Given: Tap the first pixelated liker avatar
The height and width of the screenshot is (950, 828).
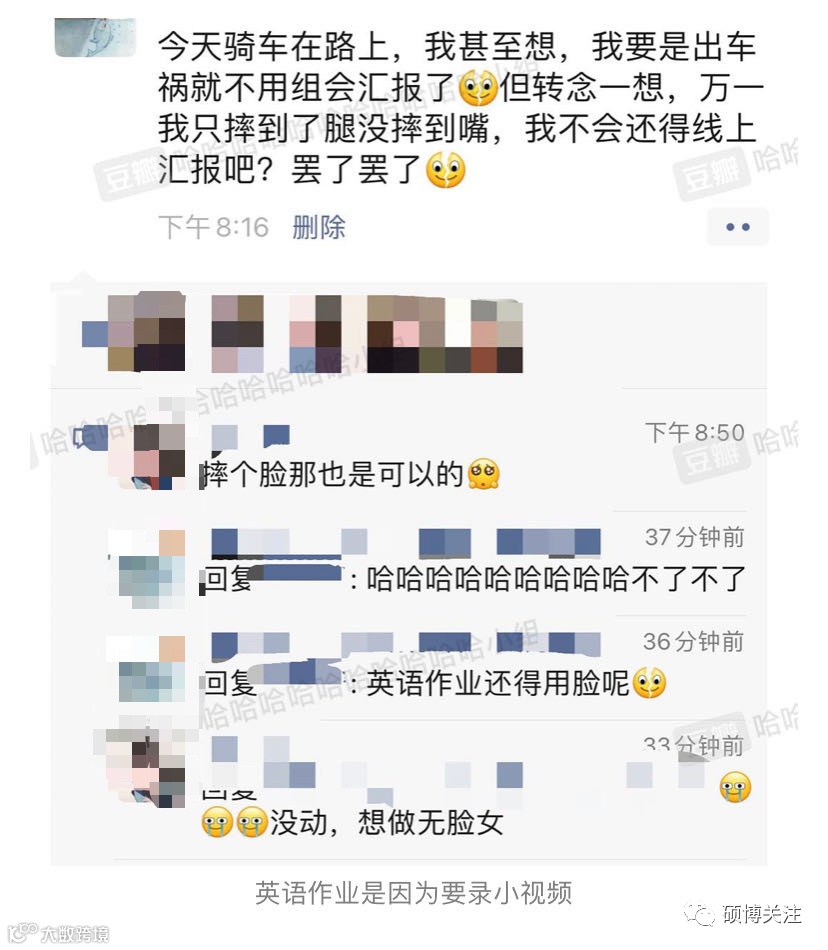Looking at the screenshot, I should (x=147, y=332).
